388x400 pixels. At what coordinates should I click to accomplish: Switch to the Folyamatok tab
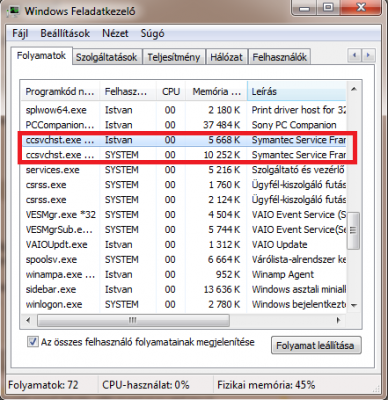[x=41, y=55]
